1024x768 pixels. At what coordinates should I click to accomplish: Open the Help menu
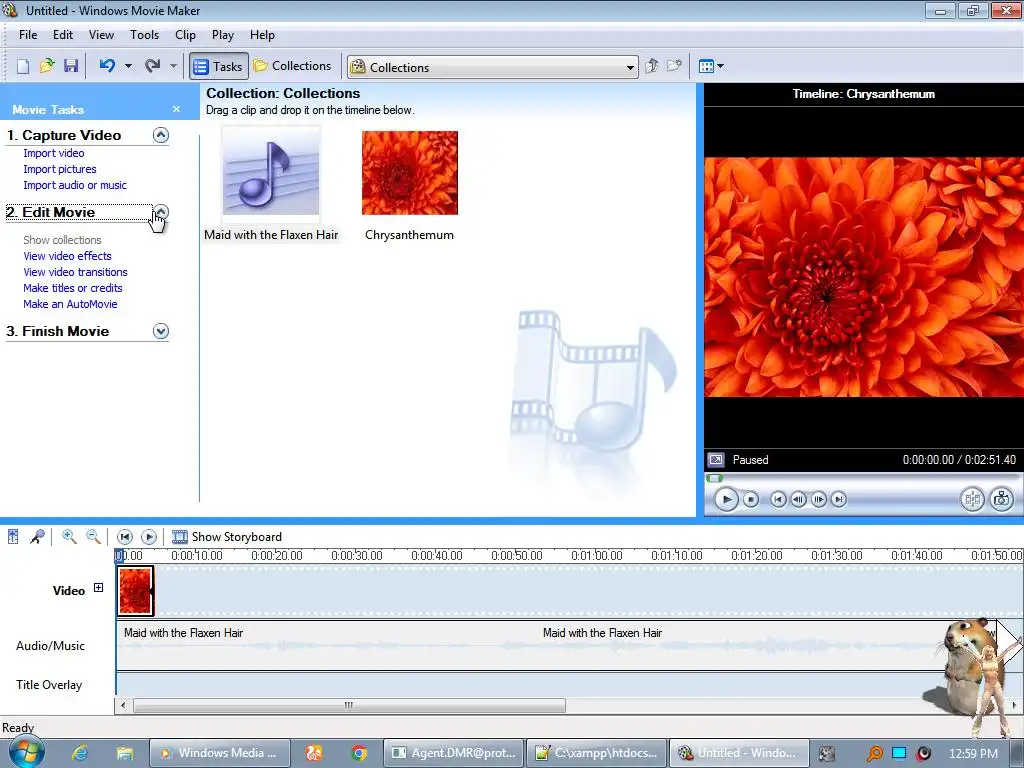(x=263, y=35)
